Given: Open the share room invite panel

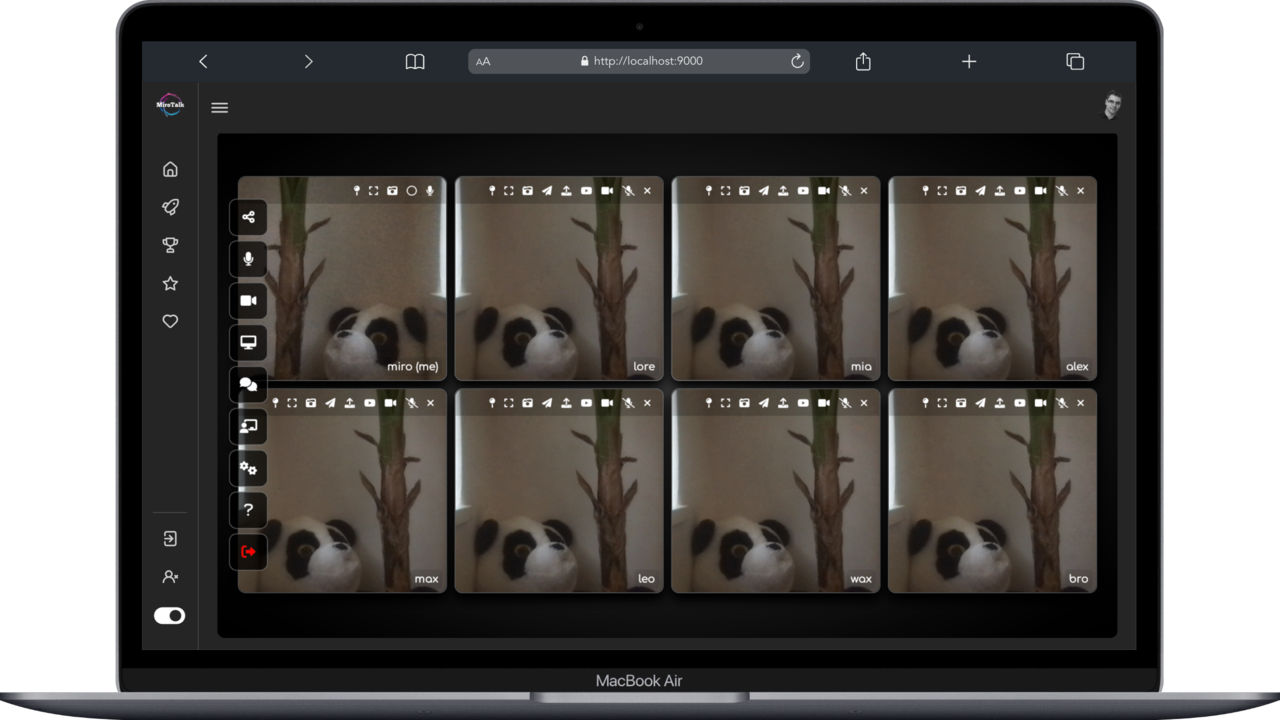Looking at the screenshot, I should (248, 217).
